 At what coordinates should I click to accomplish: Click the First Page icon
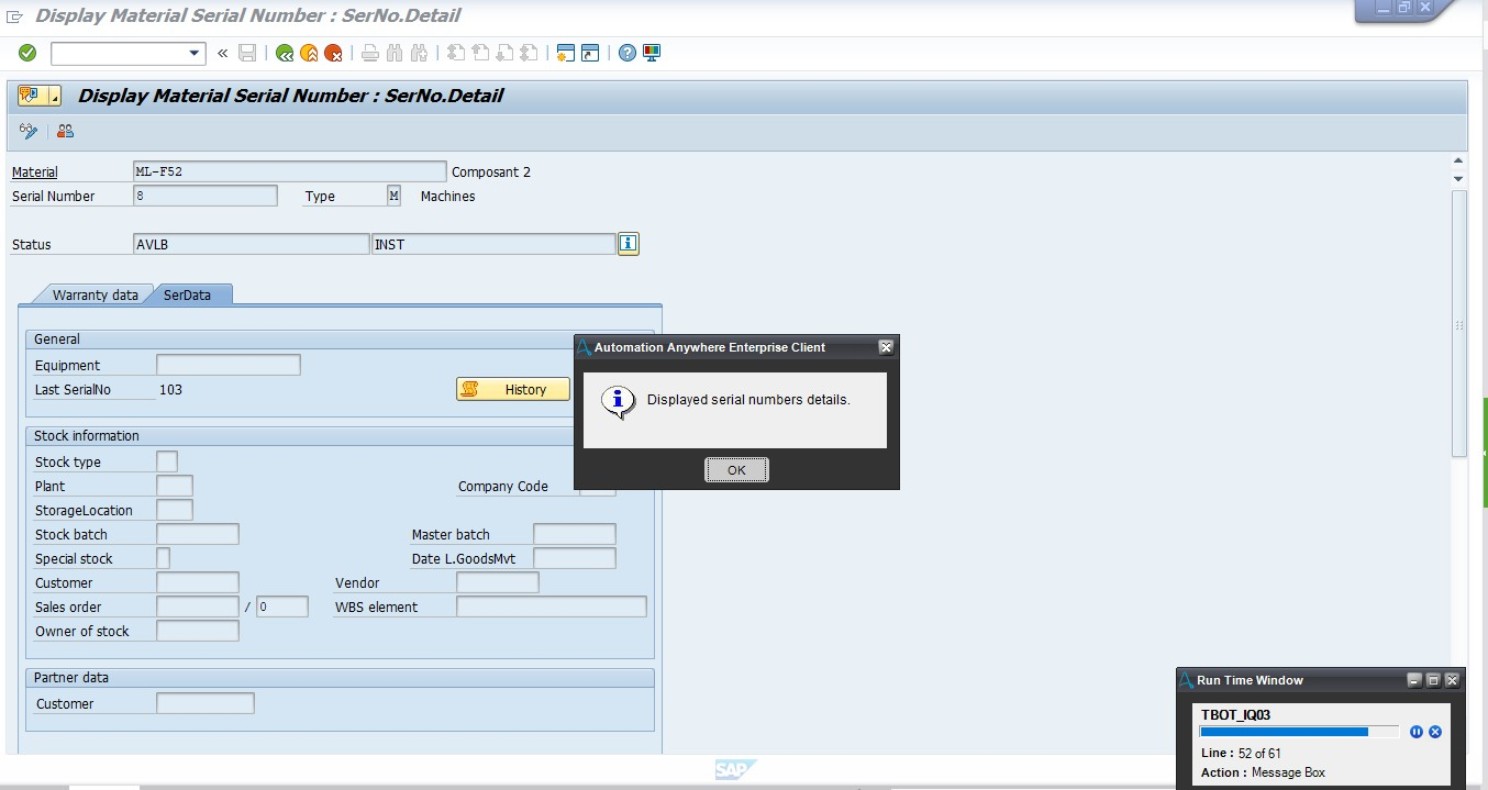456,53
